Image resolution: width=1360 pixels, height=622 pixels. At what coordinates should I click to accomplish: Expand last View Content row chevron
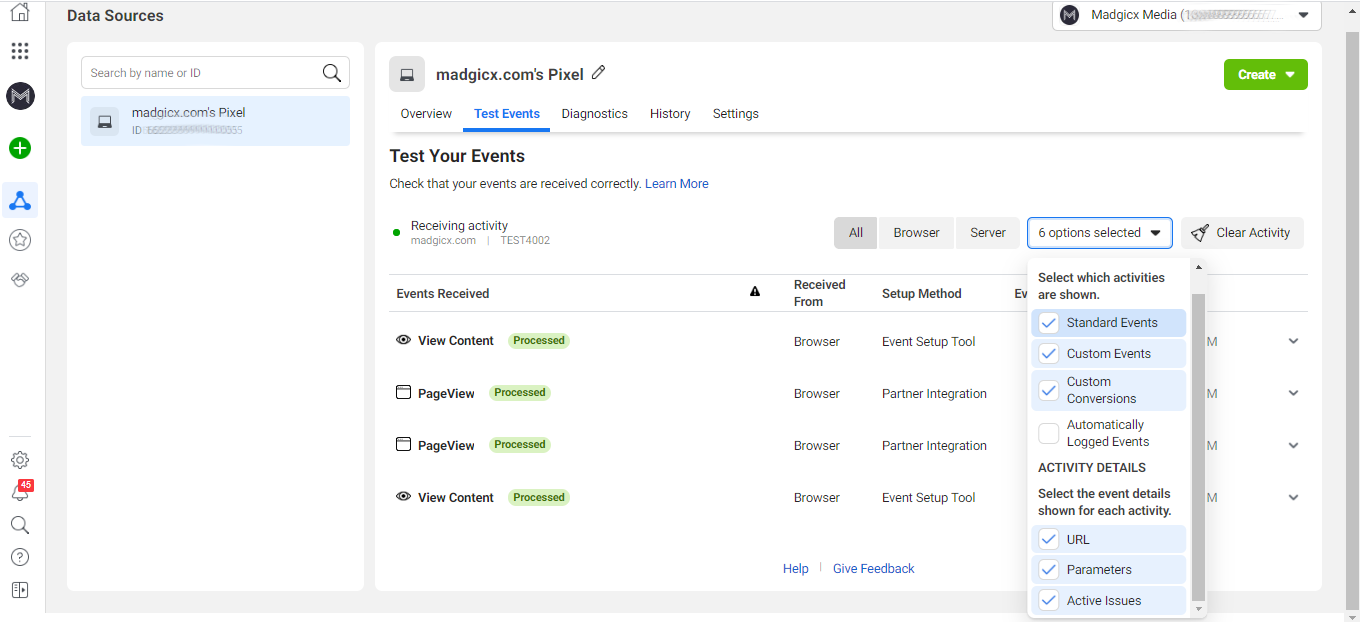[1293, 497]
